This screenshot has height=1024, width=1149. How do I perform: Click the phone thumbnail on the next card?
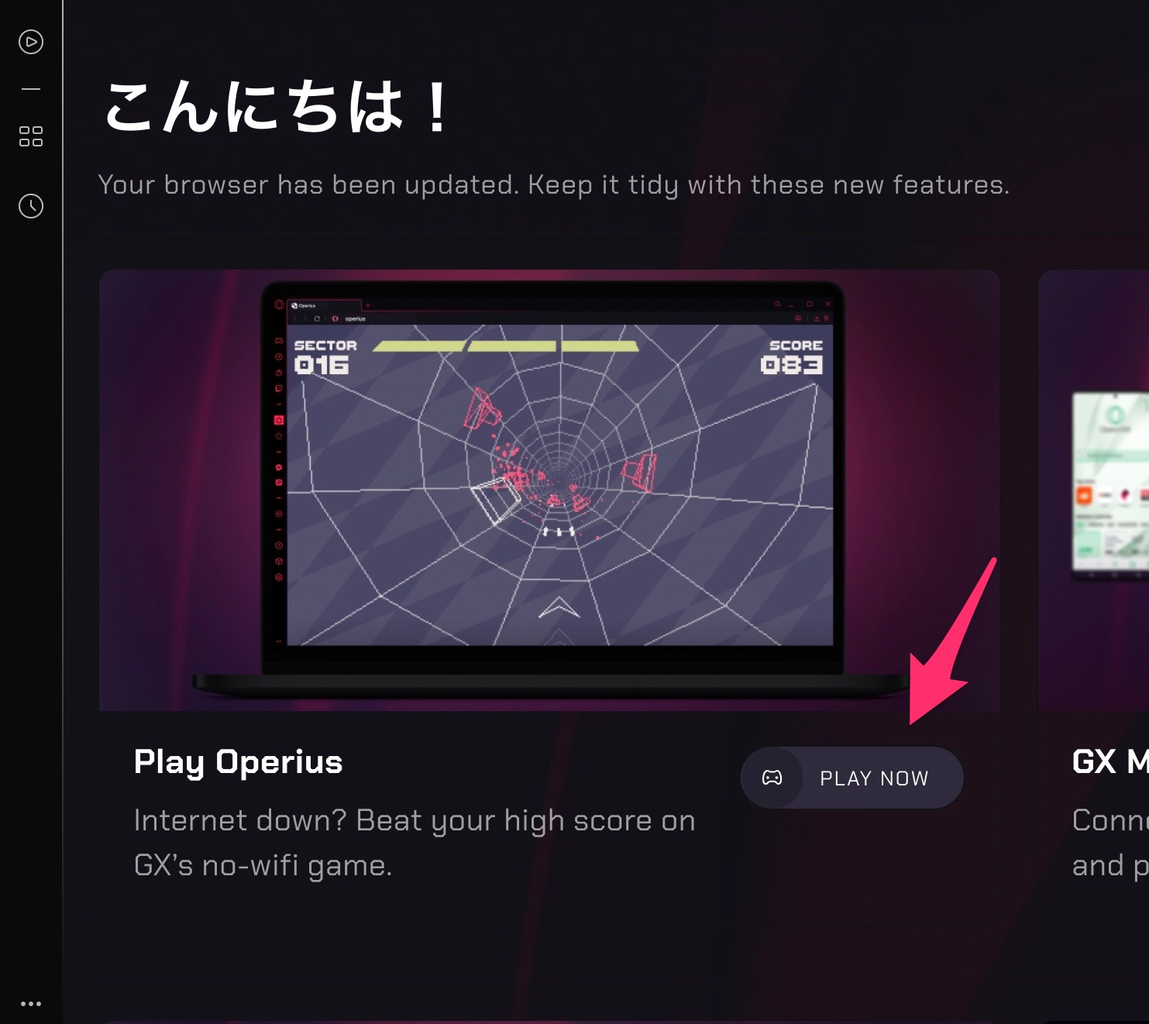1111,484
